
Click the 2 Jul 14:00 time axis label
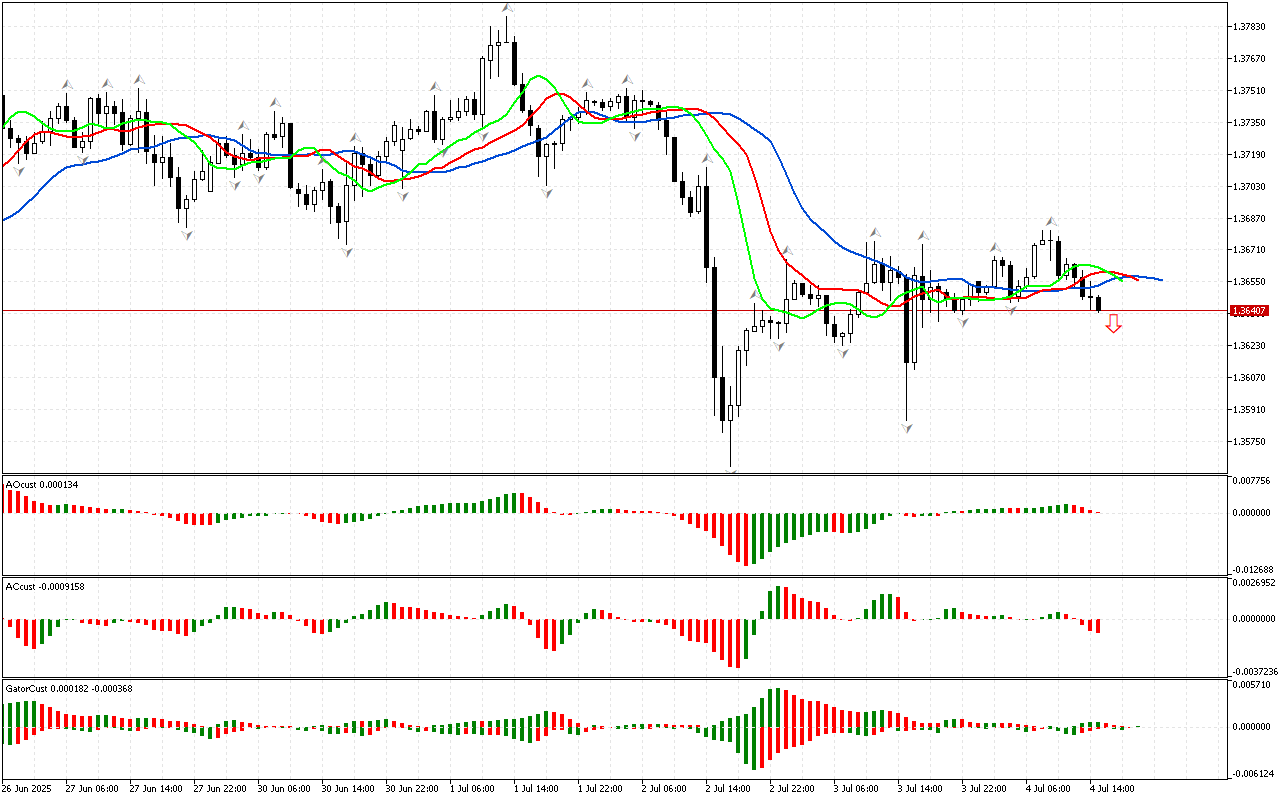point(730,788)
